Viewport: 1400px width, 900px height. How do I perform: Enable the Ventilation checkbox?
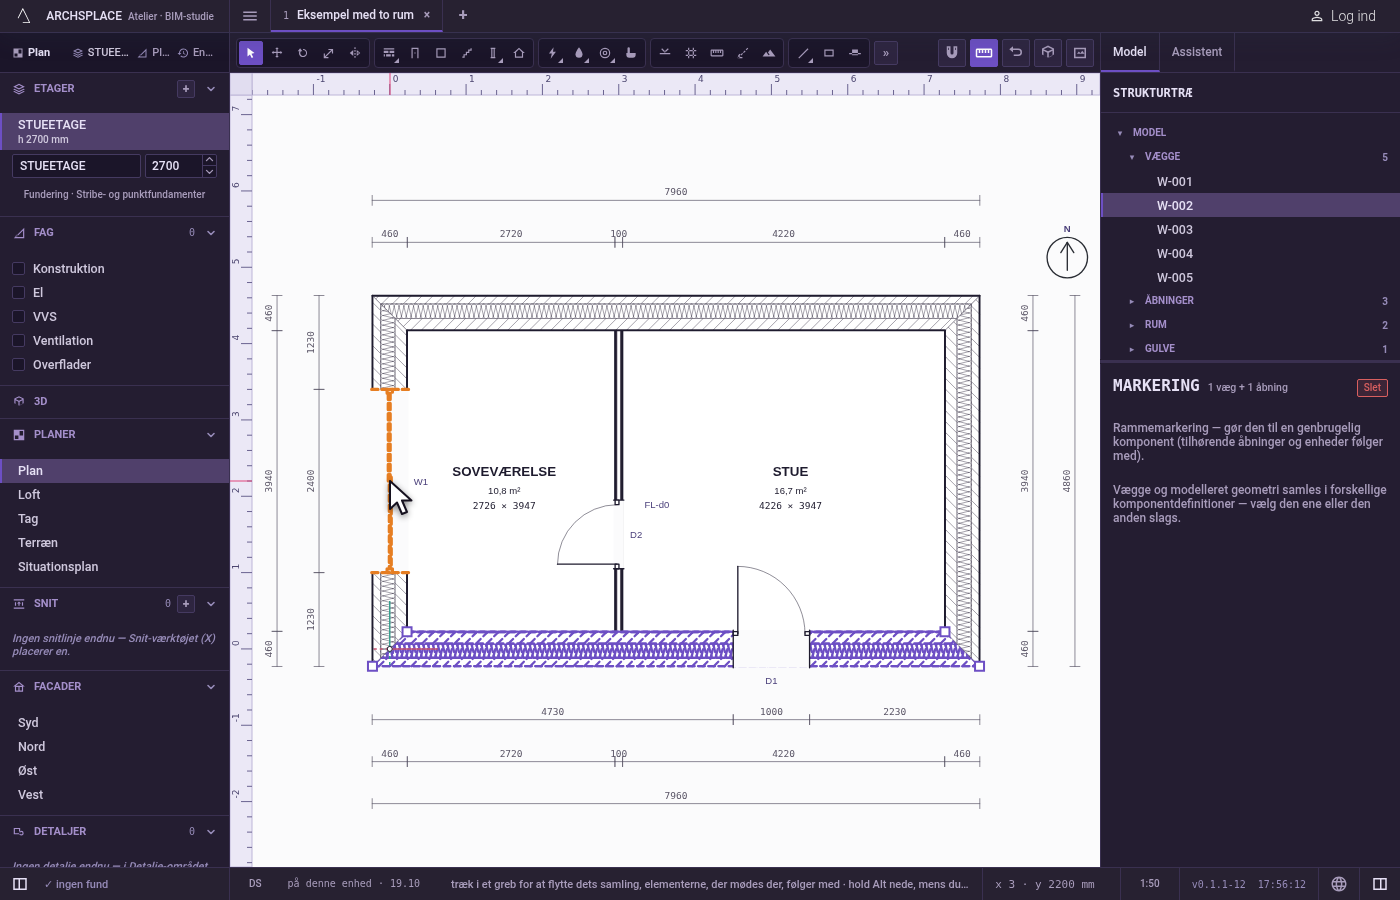18,340
